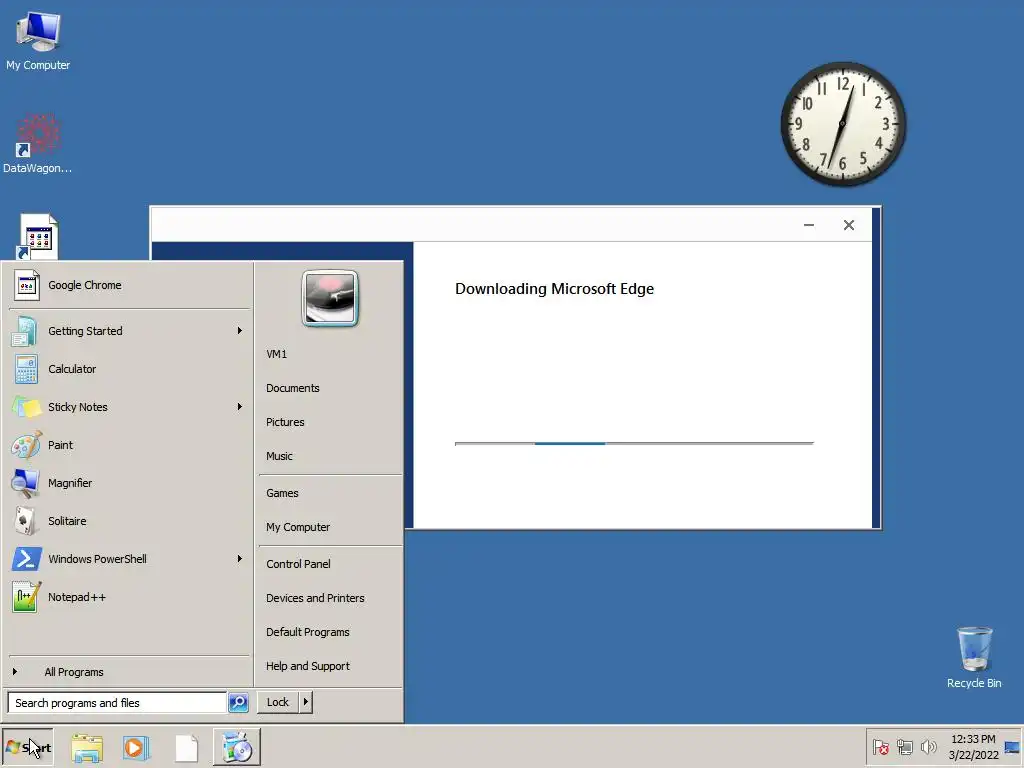
Task: Select desktop shortcut icon above Start menu
Action: pyautogui.click(x=37, y=236)
